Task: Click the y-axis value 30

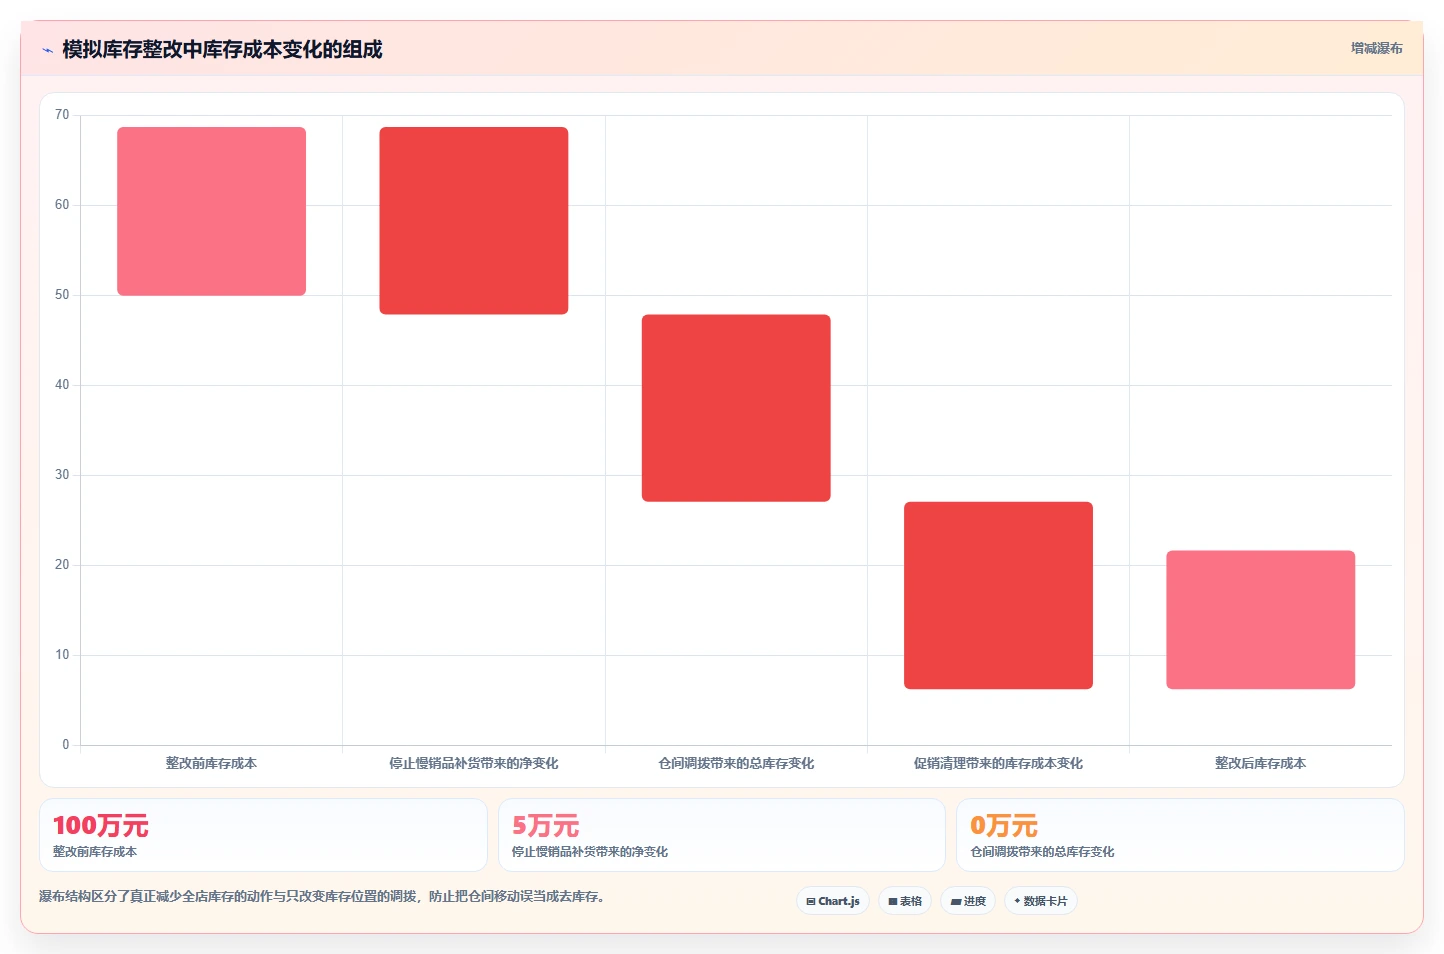Action: click(62, 475)
